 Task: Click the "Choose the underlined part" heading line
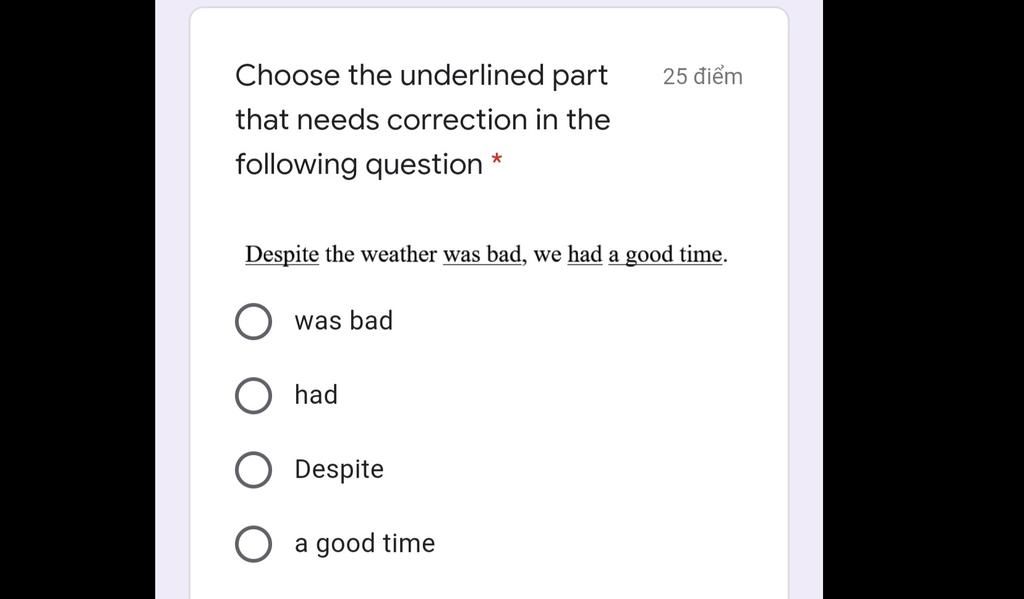(x=421, y=75)
